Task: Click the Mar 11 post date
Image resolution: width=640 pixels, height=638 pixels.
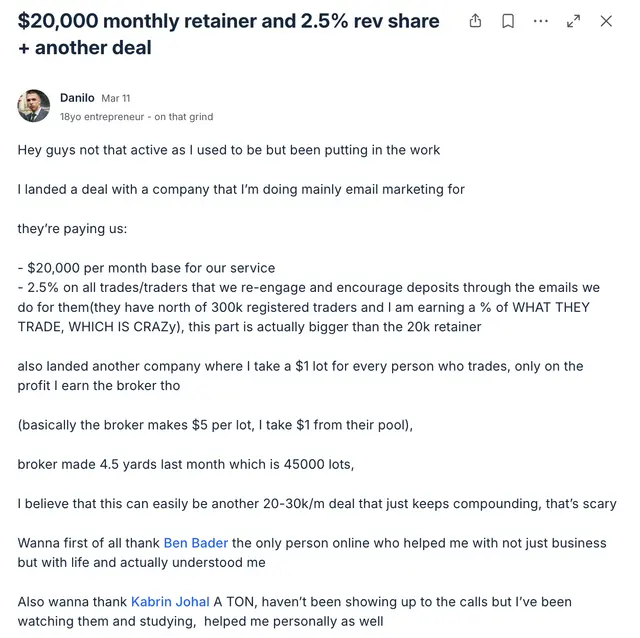Action: point(116,98)
